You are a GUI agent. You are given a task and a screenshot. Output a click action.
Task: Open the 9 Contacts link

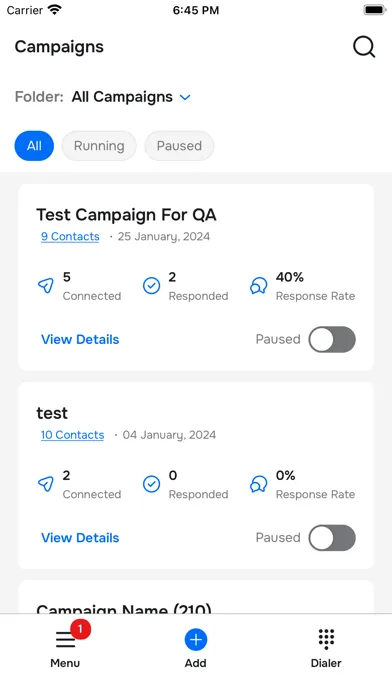(x=70, y=237)
